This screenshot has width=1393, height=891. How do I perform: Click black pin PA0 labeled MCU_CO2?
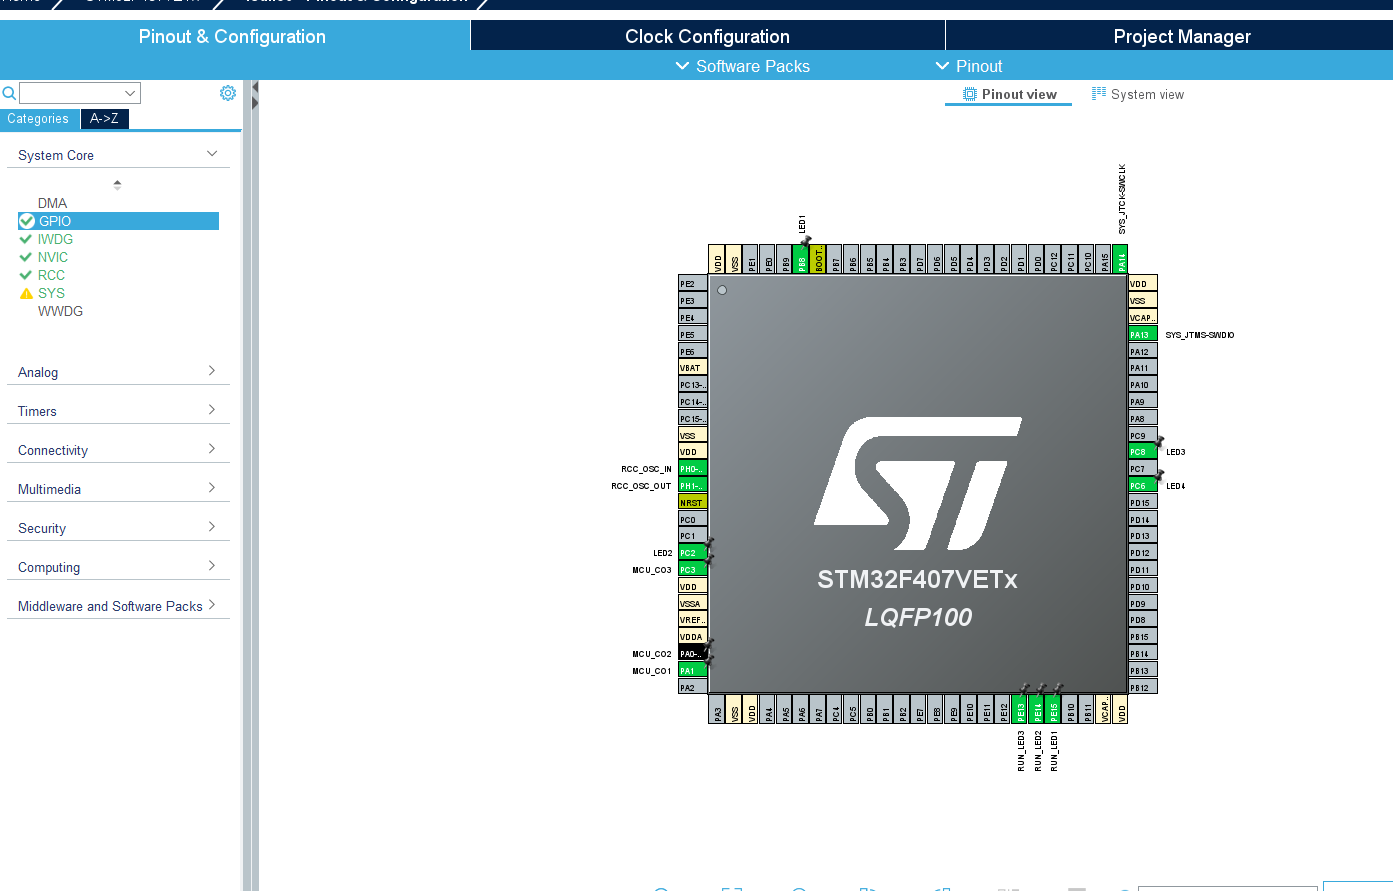click(693, 653)
